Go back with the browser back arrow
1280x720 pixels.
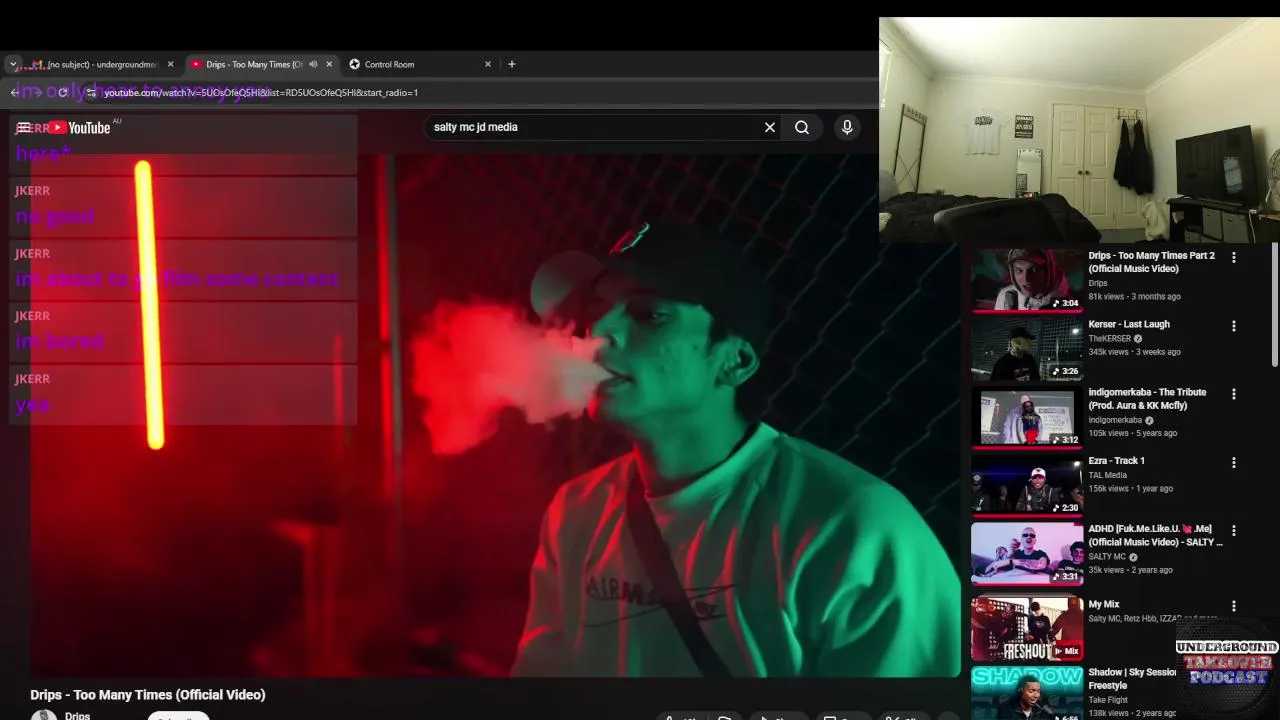(x=15, y=92)
